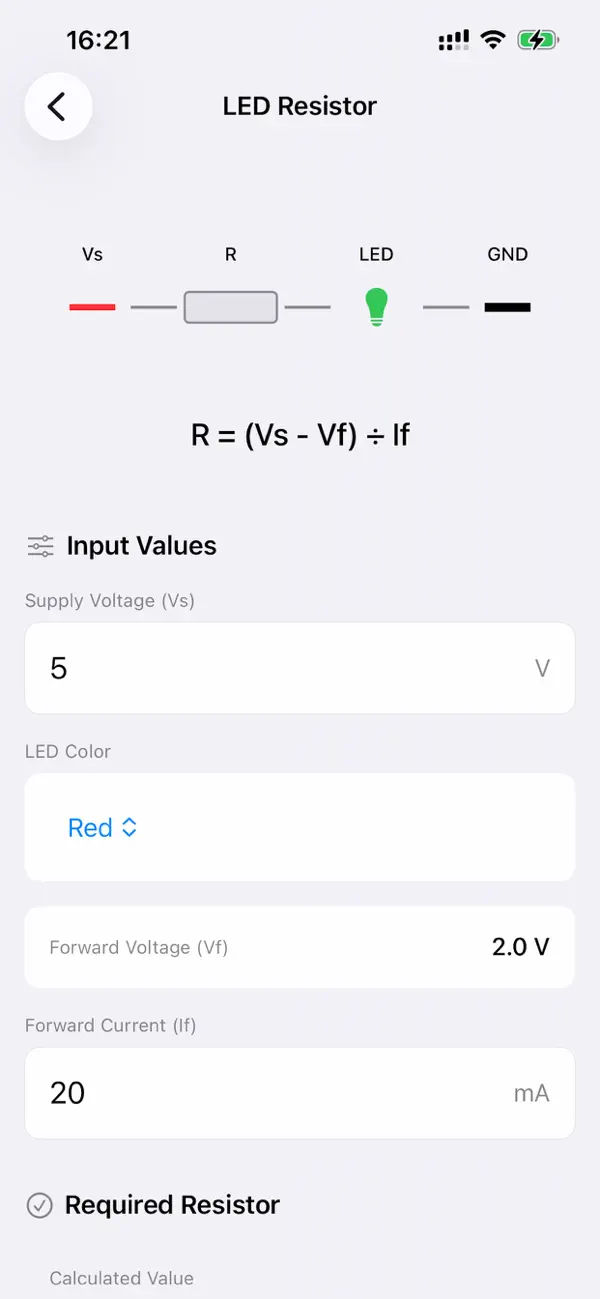This screenshot has width=600, height=1299.
Task: Click the resistor symbol in the circuit diagram
Action: (230, 307)
